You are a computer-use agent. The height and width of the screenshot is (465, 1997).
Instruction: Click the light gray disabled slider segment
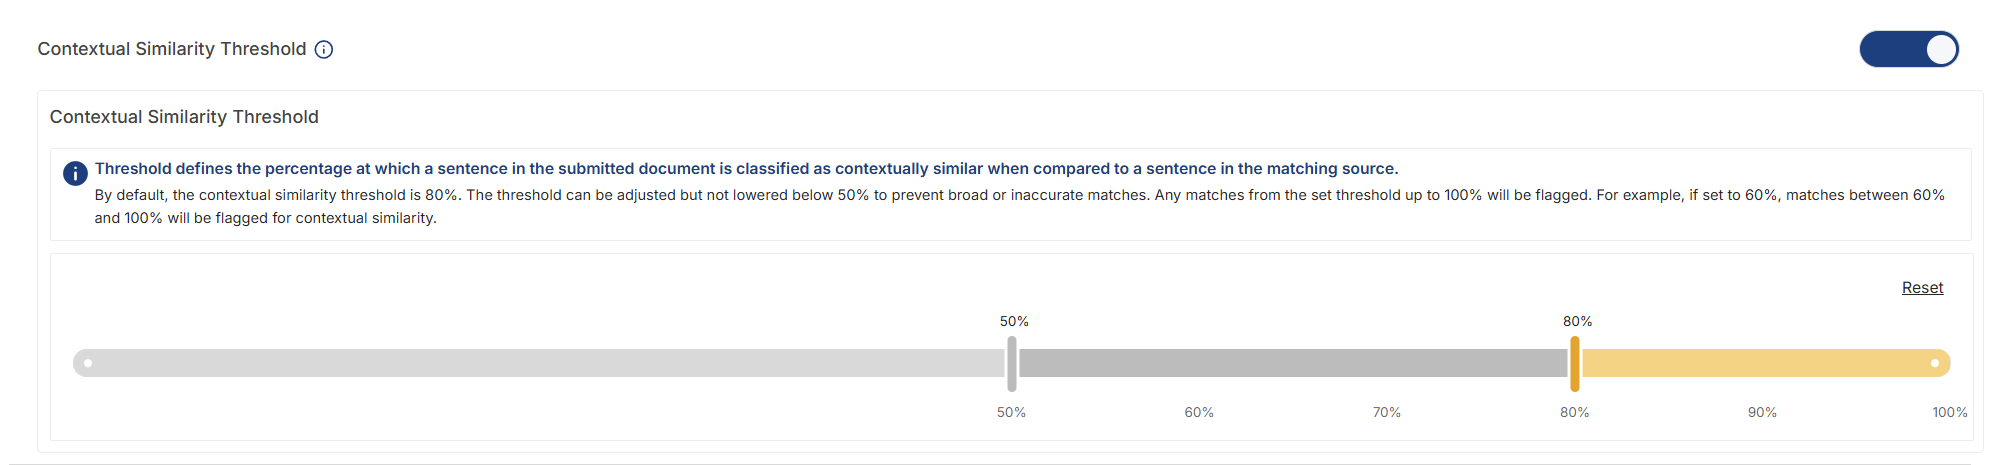coord(539,363)
